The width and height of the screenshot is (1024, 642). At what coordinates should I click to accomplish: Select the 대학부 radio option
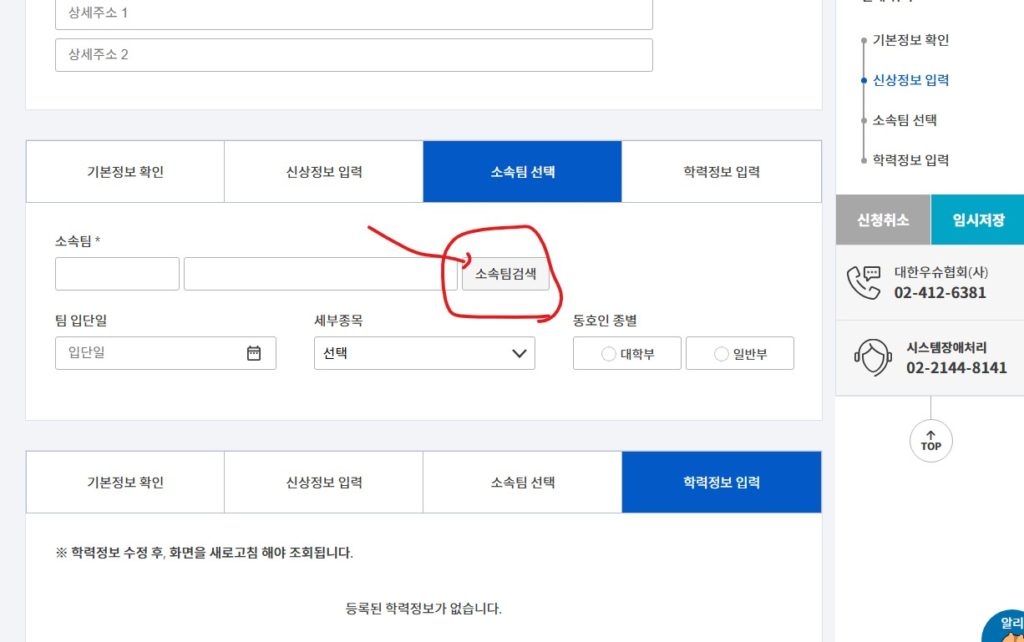(609, 354)
